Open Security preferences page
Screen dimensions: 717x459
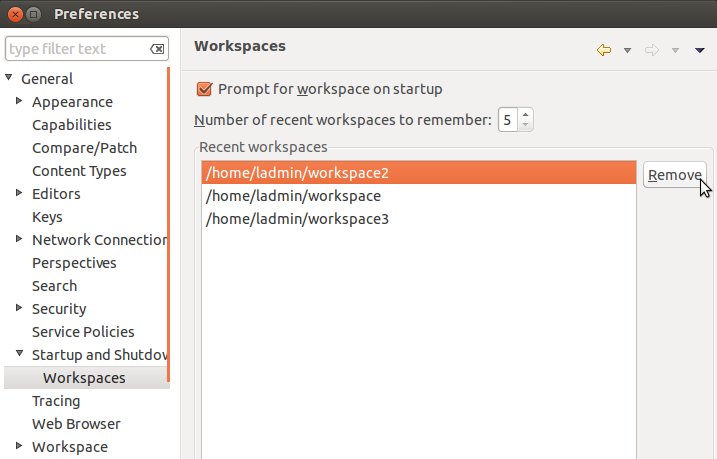click(59, 309)
